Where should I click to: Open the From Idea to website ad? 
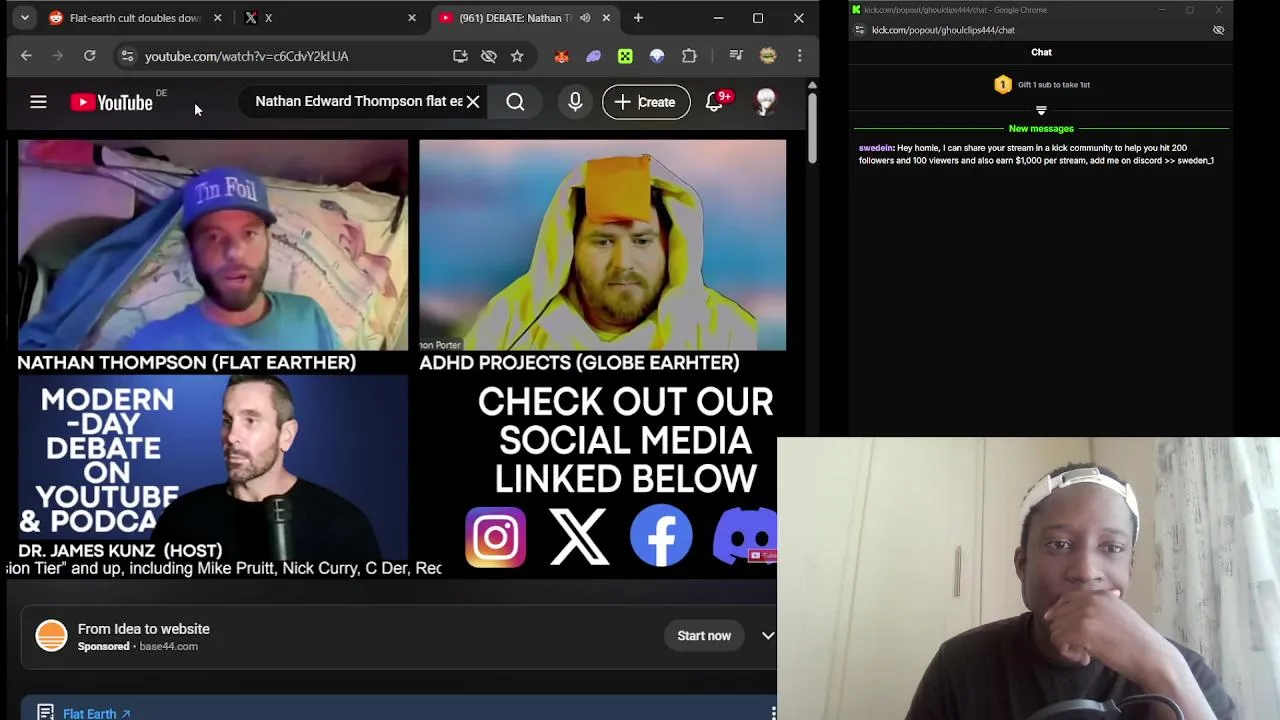144,629
